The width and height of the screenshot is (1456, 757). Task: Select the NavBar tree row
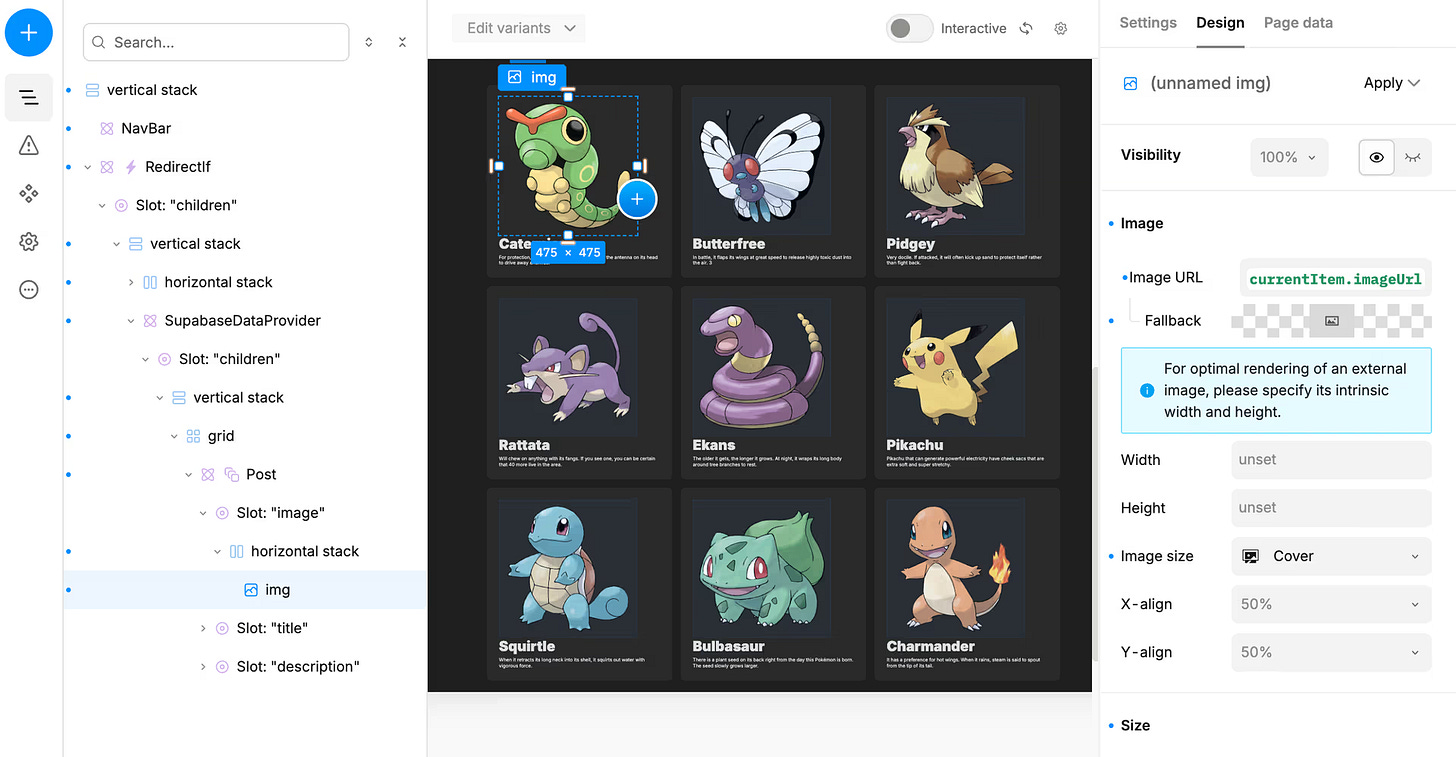tap(245, 128)
